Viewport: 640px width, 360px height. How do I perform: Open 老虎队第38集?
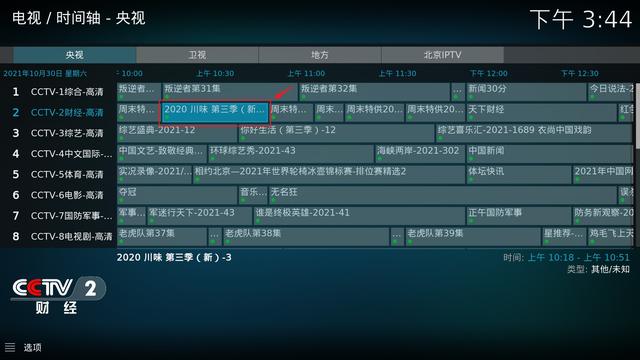point(306,236)
